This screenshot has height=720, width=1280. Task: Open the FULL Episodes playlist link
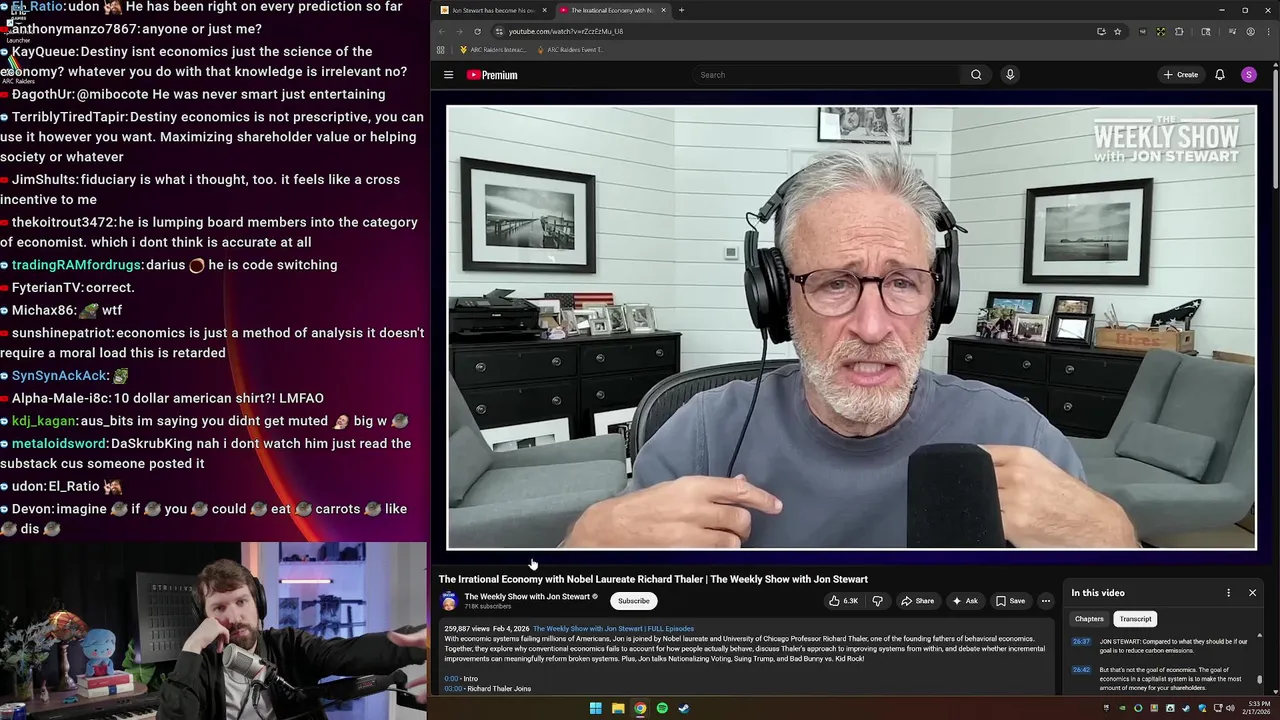coord(613,629)
